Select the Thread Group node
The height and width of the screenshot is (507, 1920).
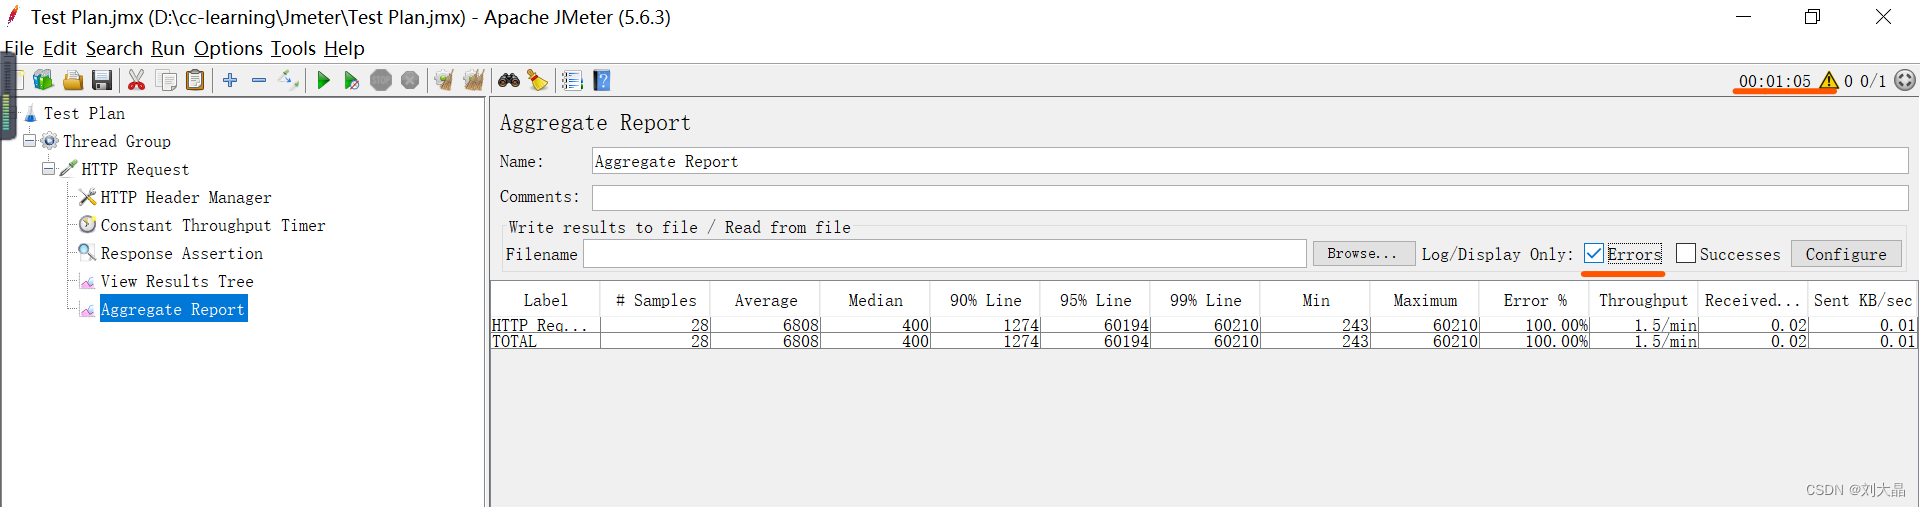point(117,141)
